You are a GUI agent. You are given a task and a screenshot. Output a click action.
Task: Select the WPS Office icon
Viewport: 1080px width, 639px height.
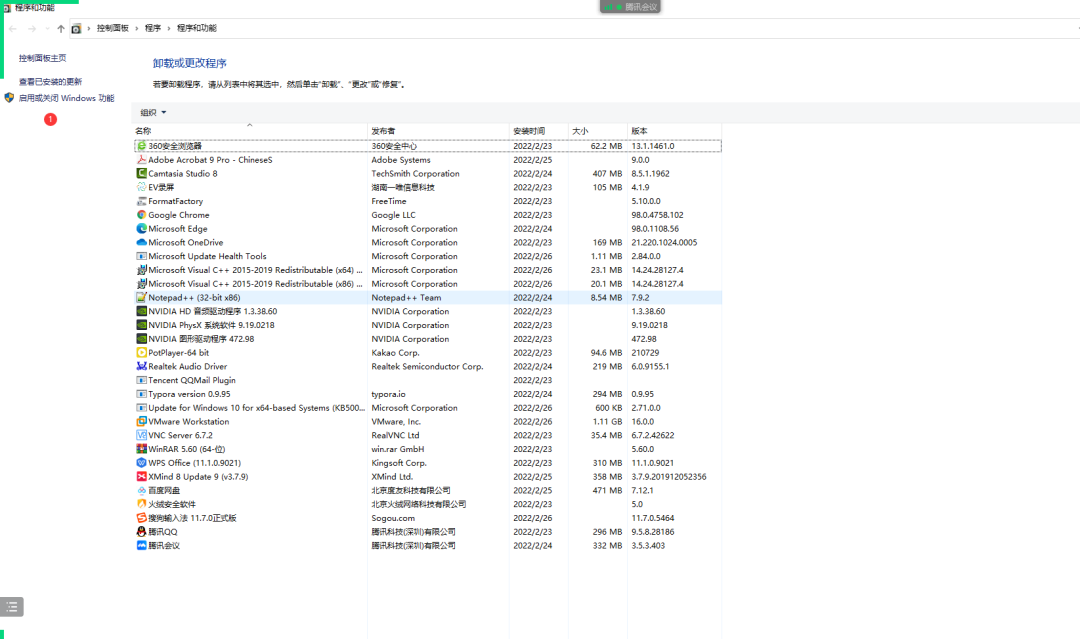point(141,463)
